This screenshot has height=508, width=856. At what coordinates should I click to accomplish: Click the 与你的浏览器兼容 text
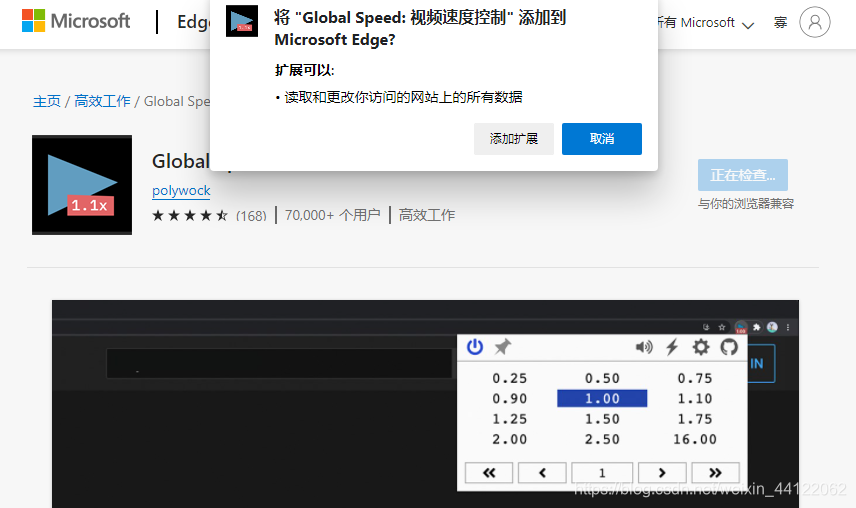pos(746,204)
